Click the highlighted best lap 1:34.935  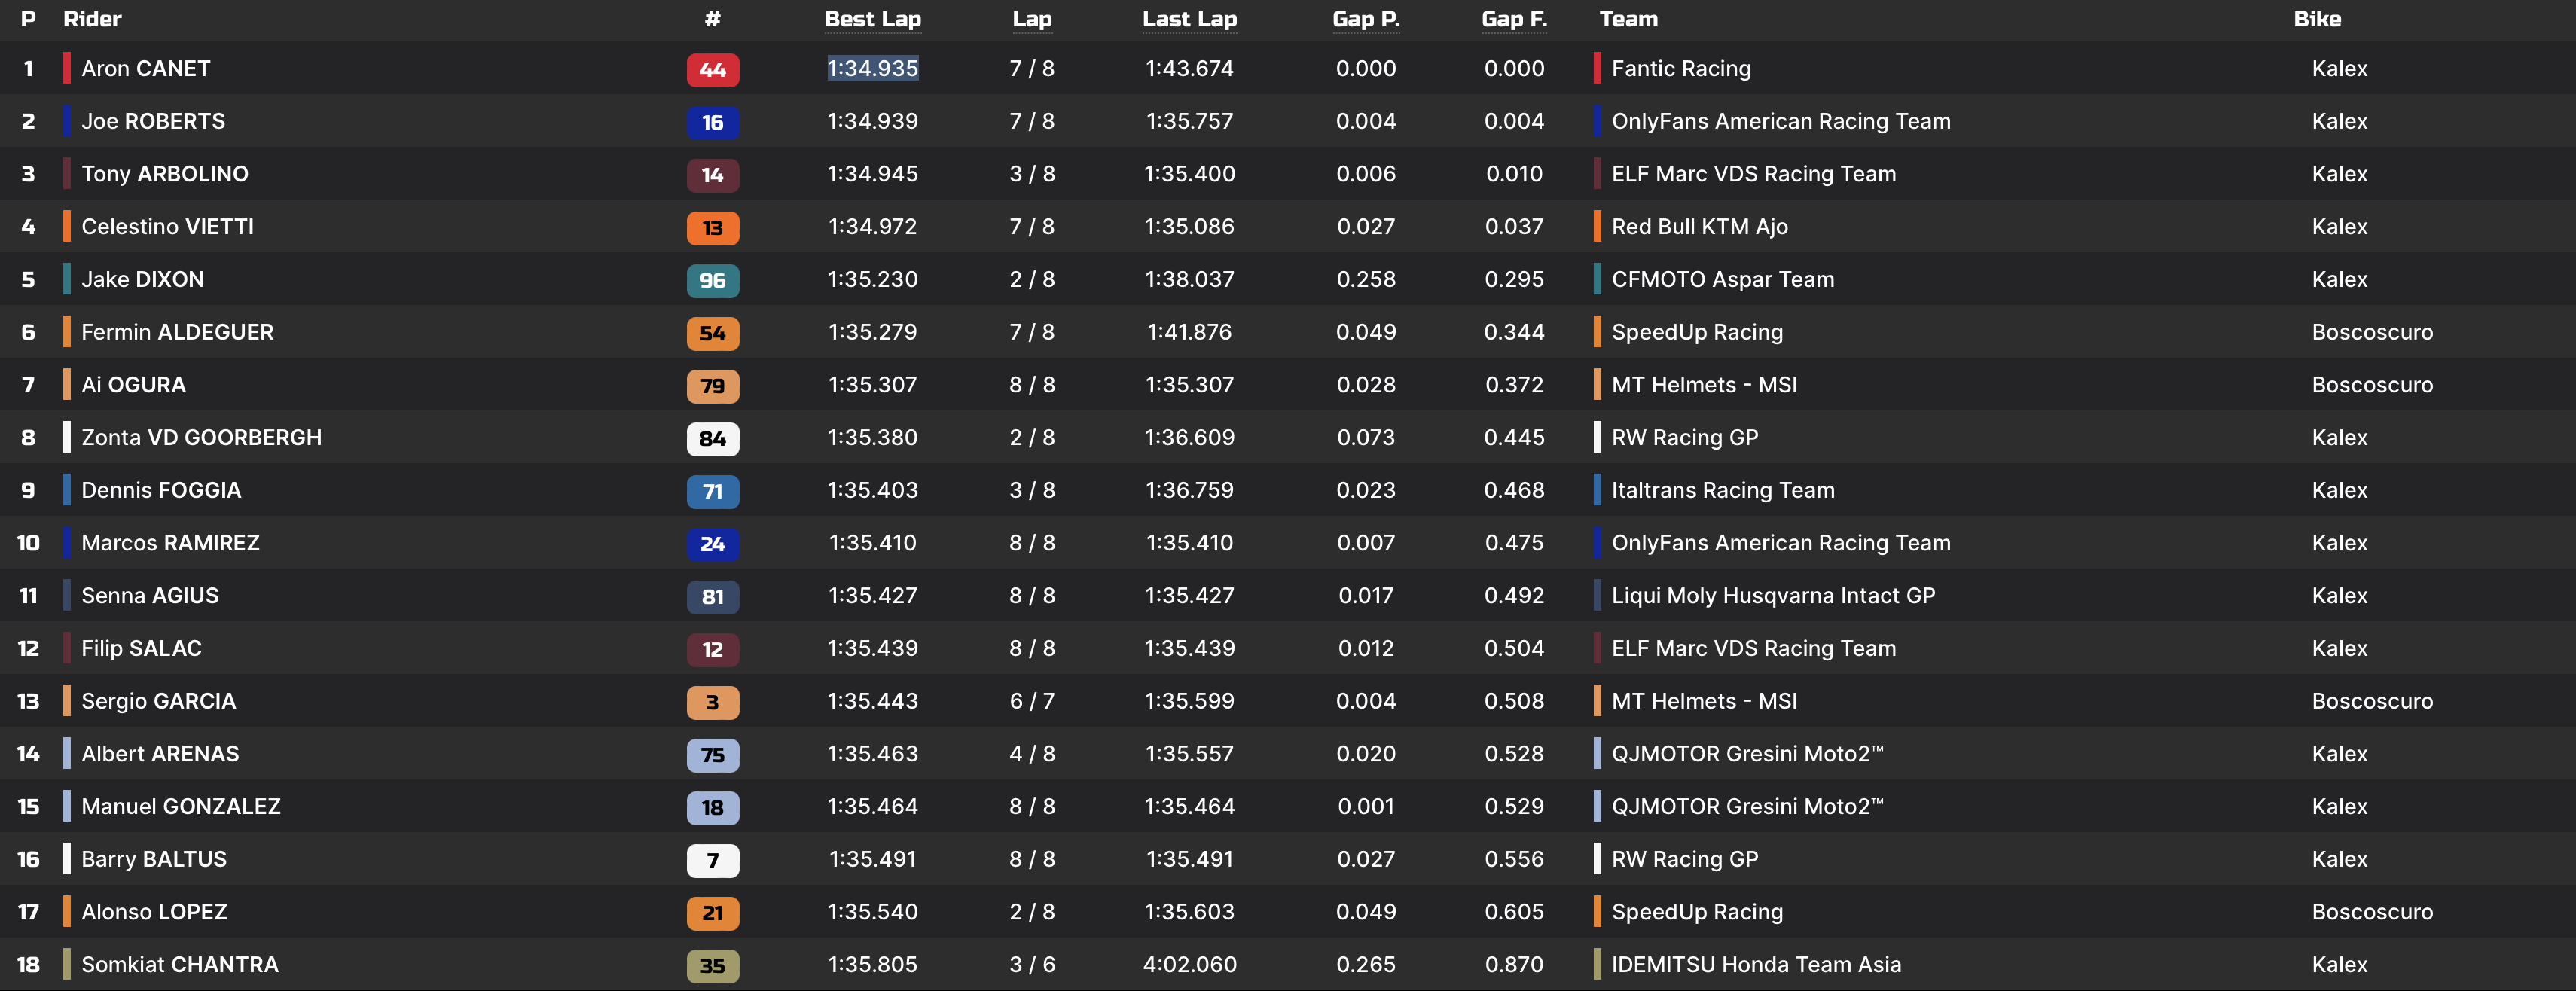point(872,68)
